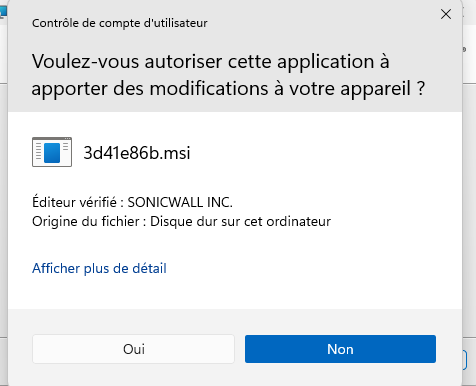This screenshot has height=386, width=476.
Task: Click the Origine du fichier label
Action: point(86,221)
